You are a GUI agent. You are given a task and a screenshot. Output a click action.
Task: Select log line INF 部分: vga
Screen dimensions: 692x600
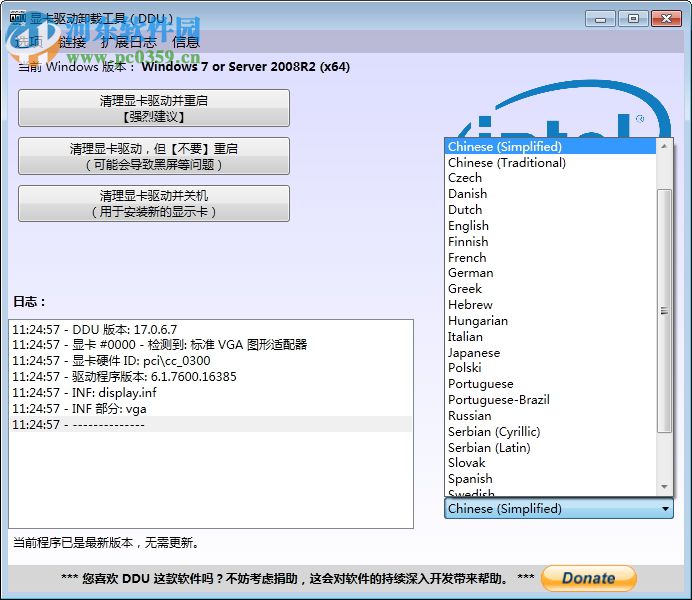click(212, 409)
